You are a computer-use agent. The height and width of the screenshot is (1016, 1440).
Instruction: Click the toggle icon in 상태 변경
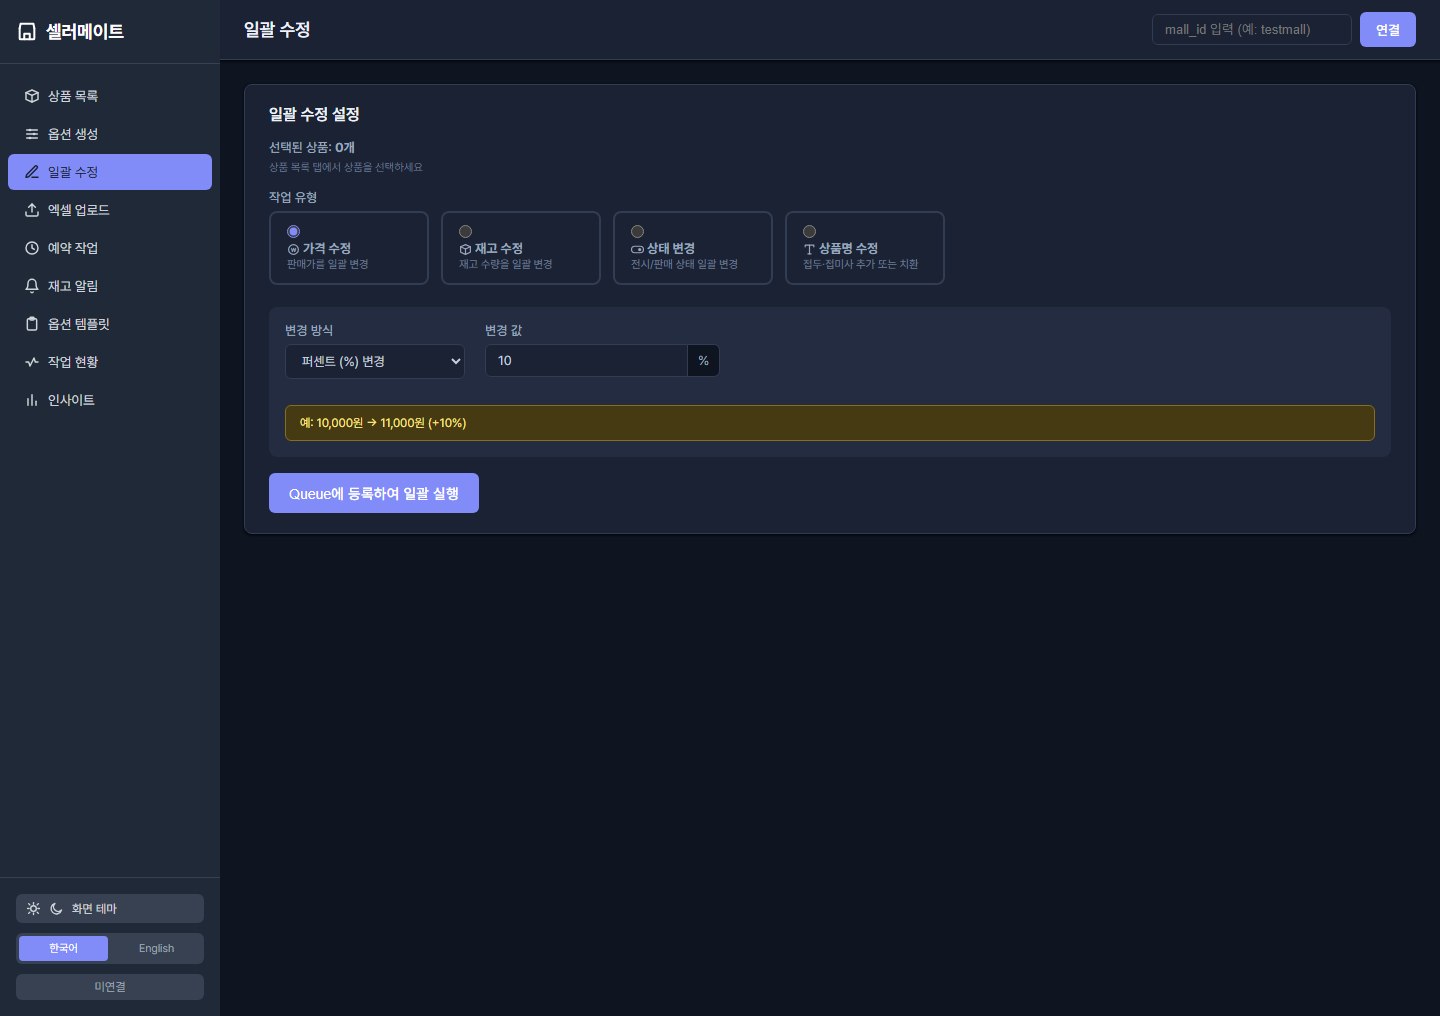coord(637,249)
